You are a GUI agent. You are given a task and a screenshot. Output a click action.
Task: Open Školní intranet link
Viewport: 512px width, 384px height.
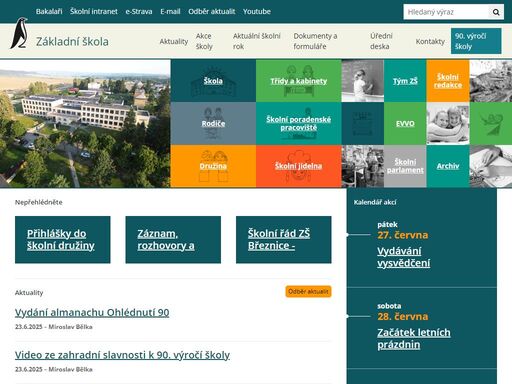click(94, 11)
